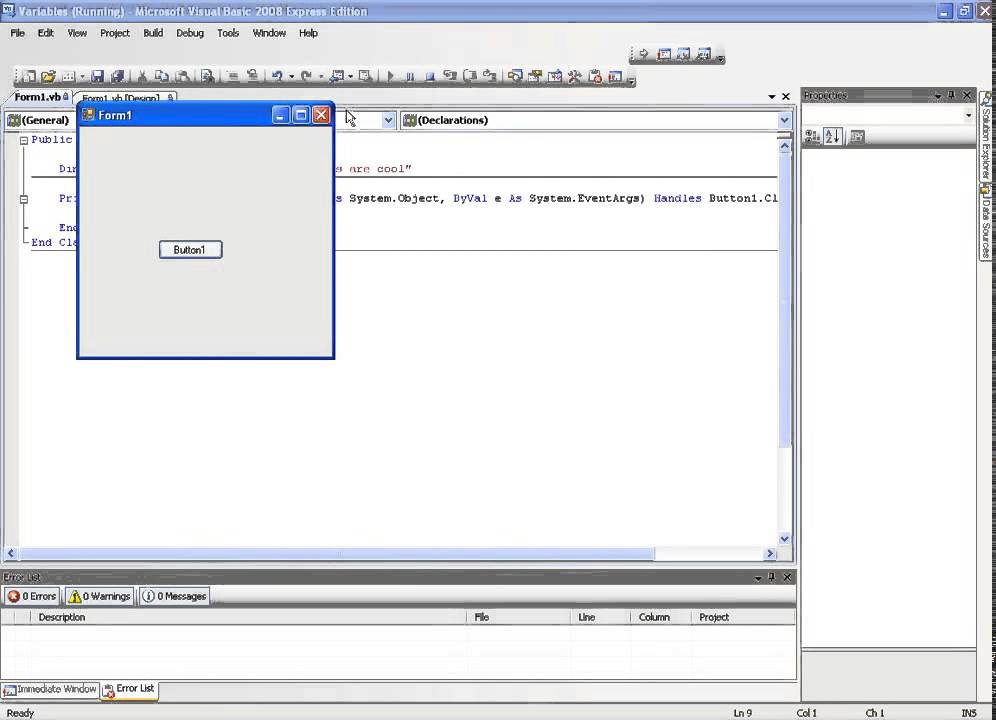Collapse the Private Sub code block
Image resolution: width=996 pixels, height=720 pixels.
(24, 199)
